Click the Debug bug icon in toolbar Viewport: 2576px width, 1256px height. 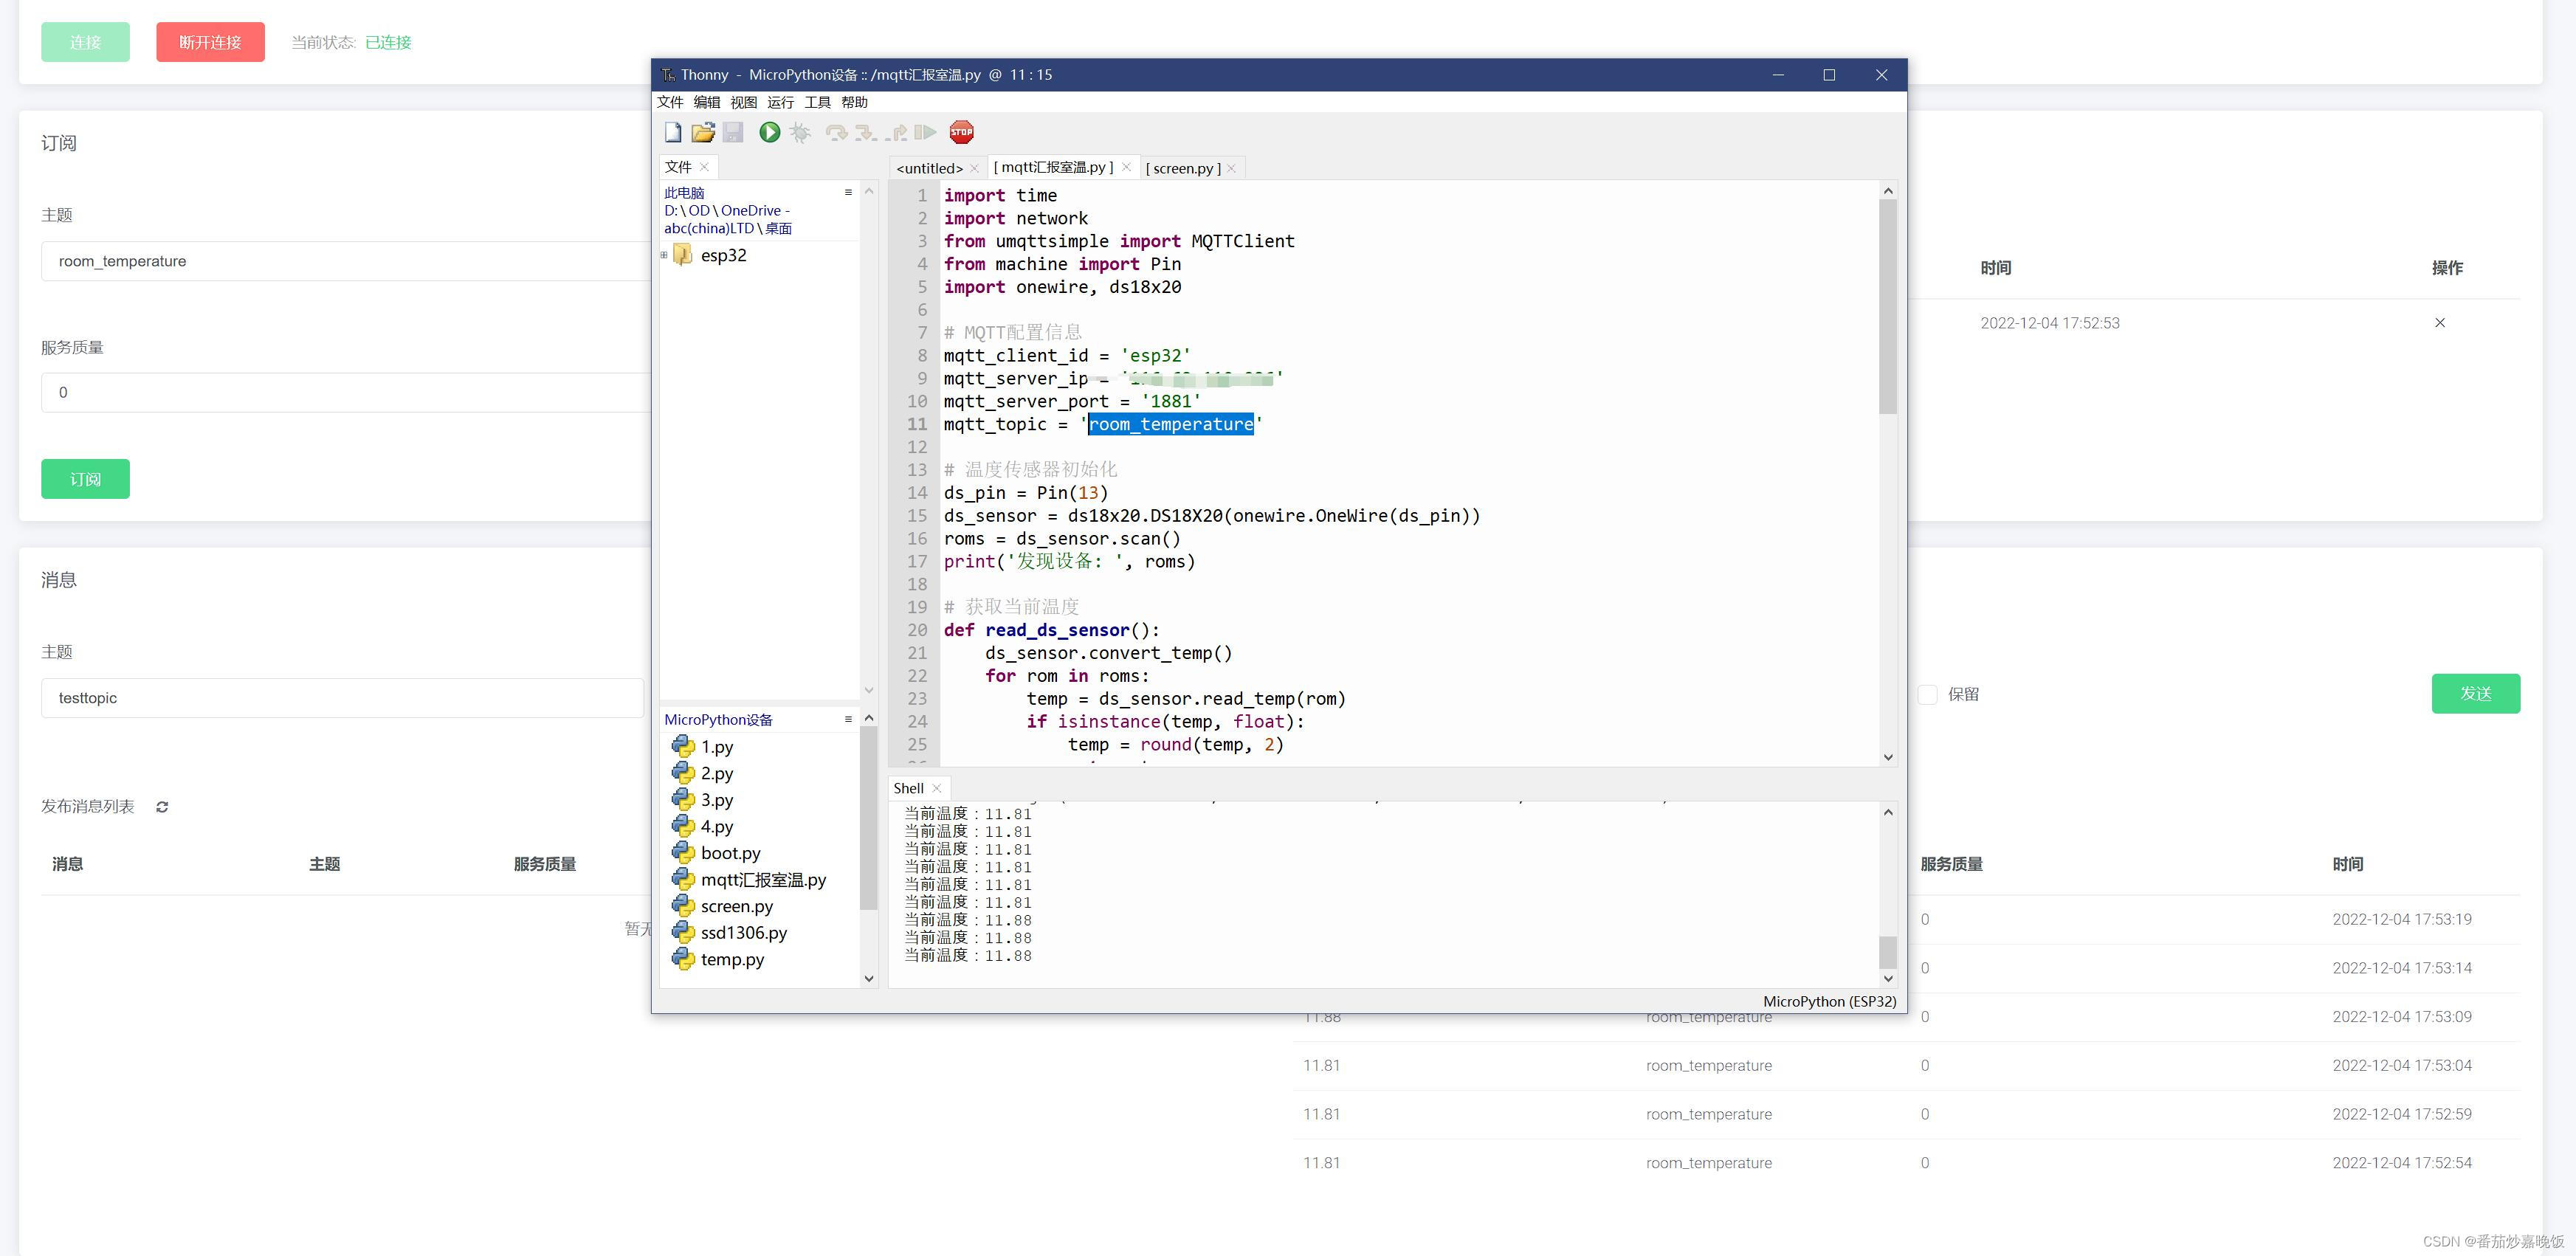[x=800, y=132]
